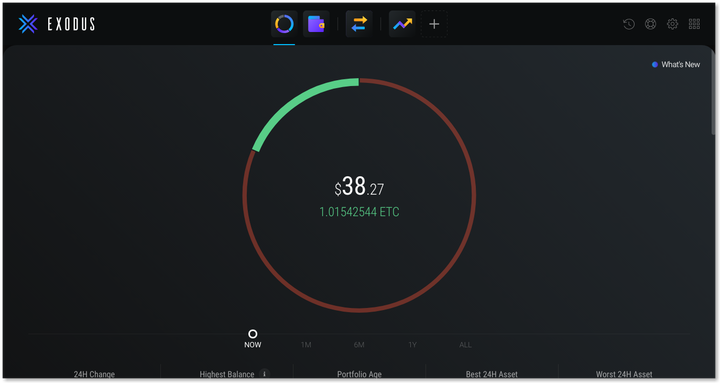
Task: Open transaction history clock icon
Action: coord(629,24)
